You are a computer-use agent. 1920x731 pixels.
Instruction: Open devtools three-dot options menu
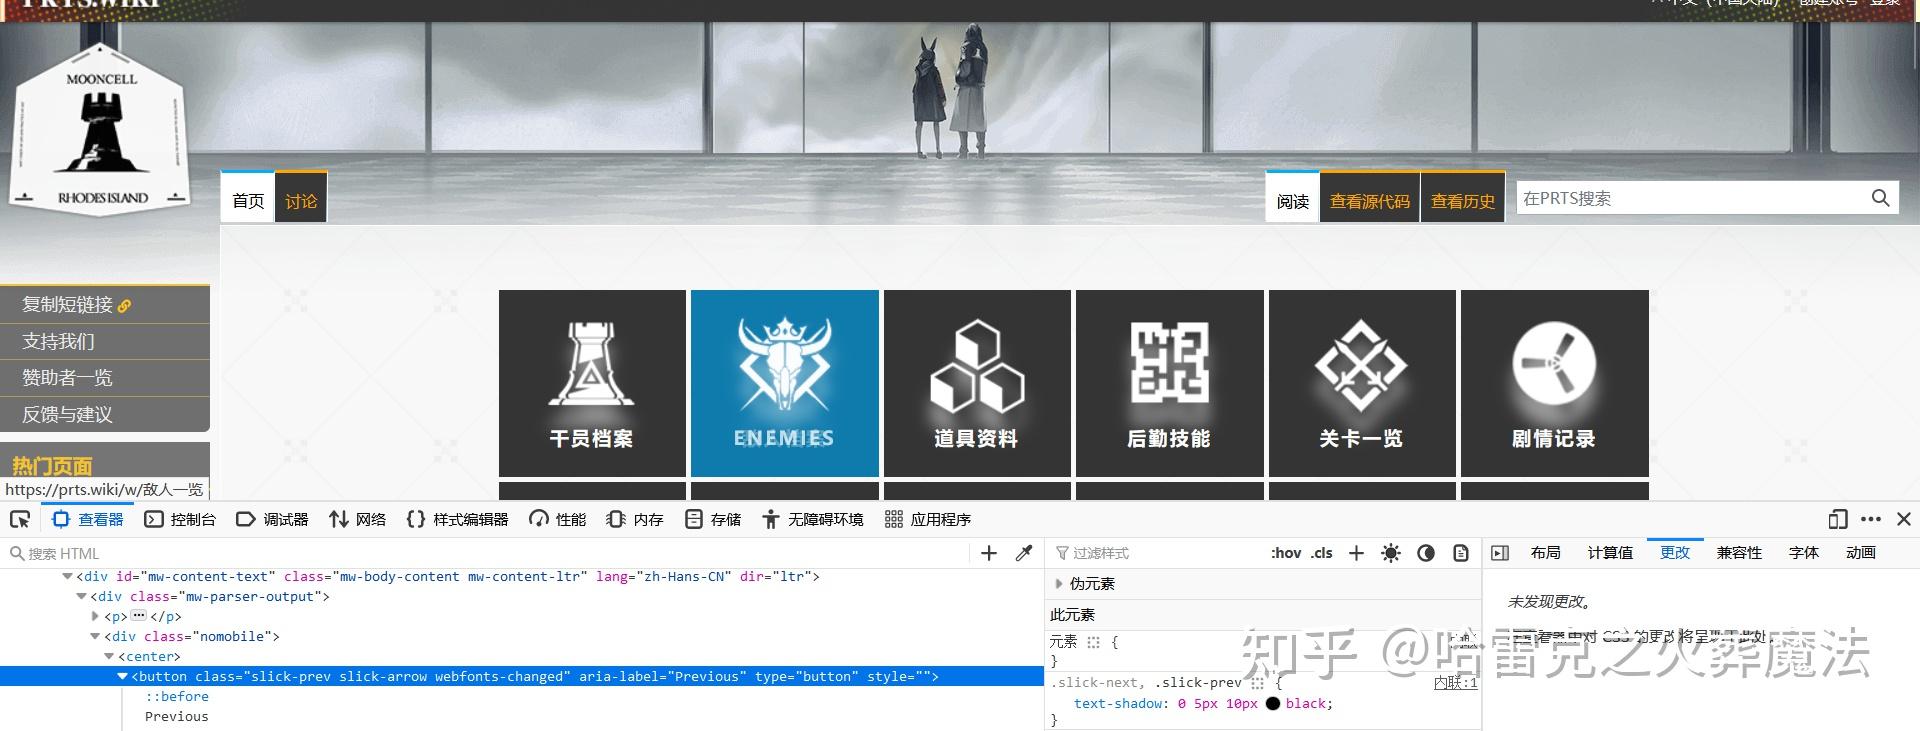(x=1871, y=519)
